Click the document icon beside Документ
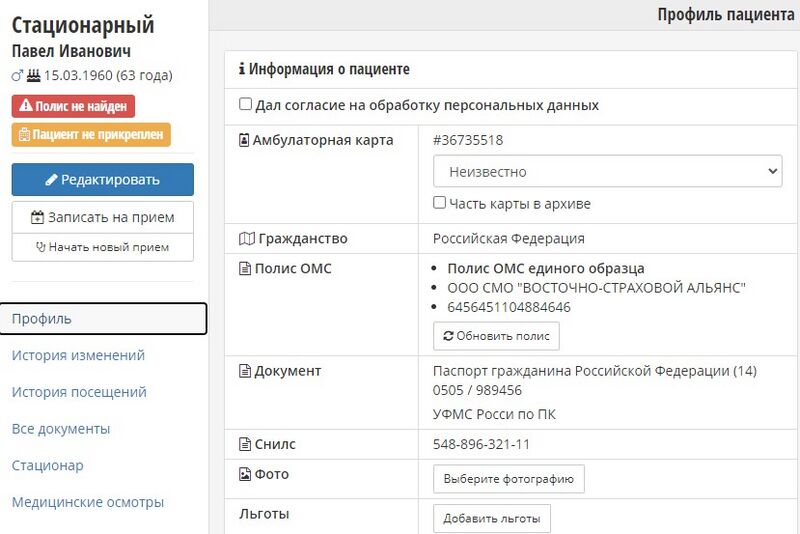The image size is (800, 534). click(245, 371)
